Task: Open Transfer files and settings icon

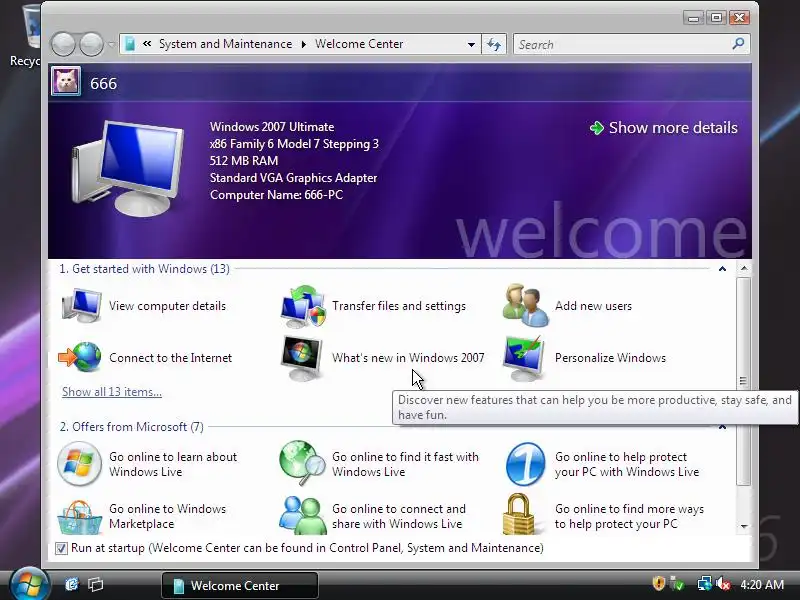Action: point(303,306)
